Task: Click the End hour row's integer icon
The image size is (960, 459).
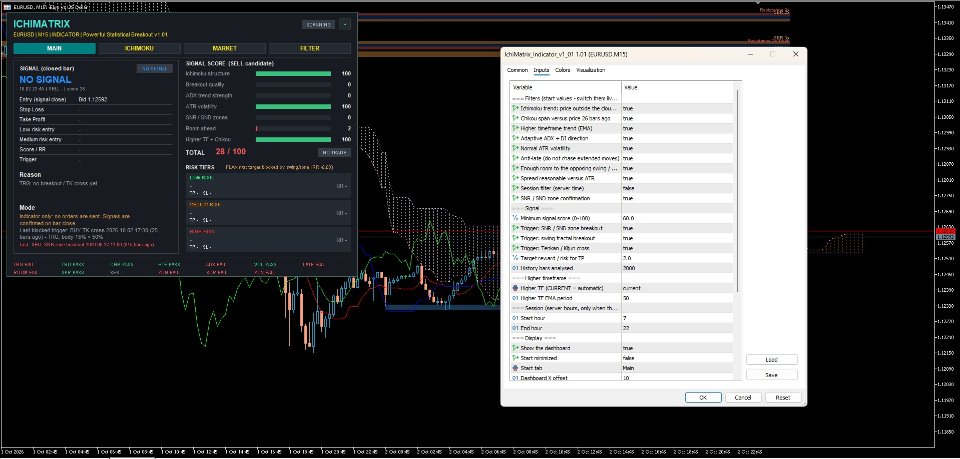Action: click(x=516, y=328)
